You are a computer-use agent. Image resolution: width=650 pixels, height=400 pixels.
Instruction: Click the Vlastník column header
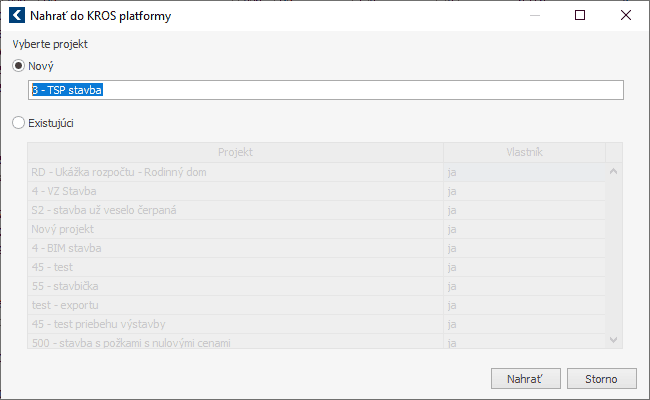[x=524, y=152]
